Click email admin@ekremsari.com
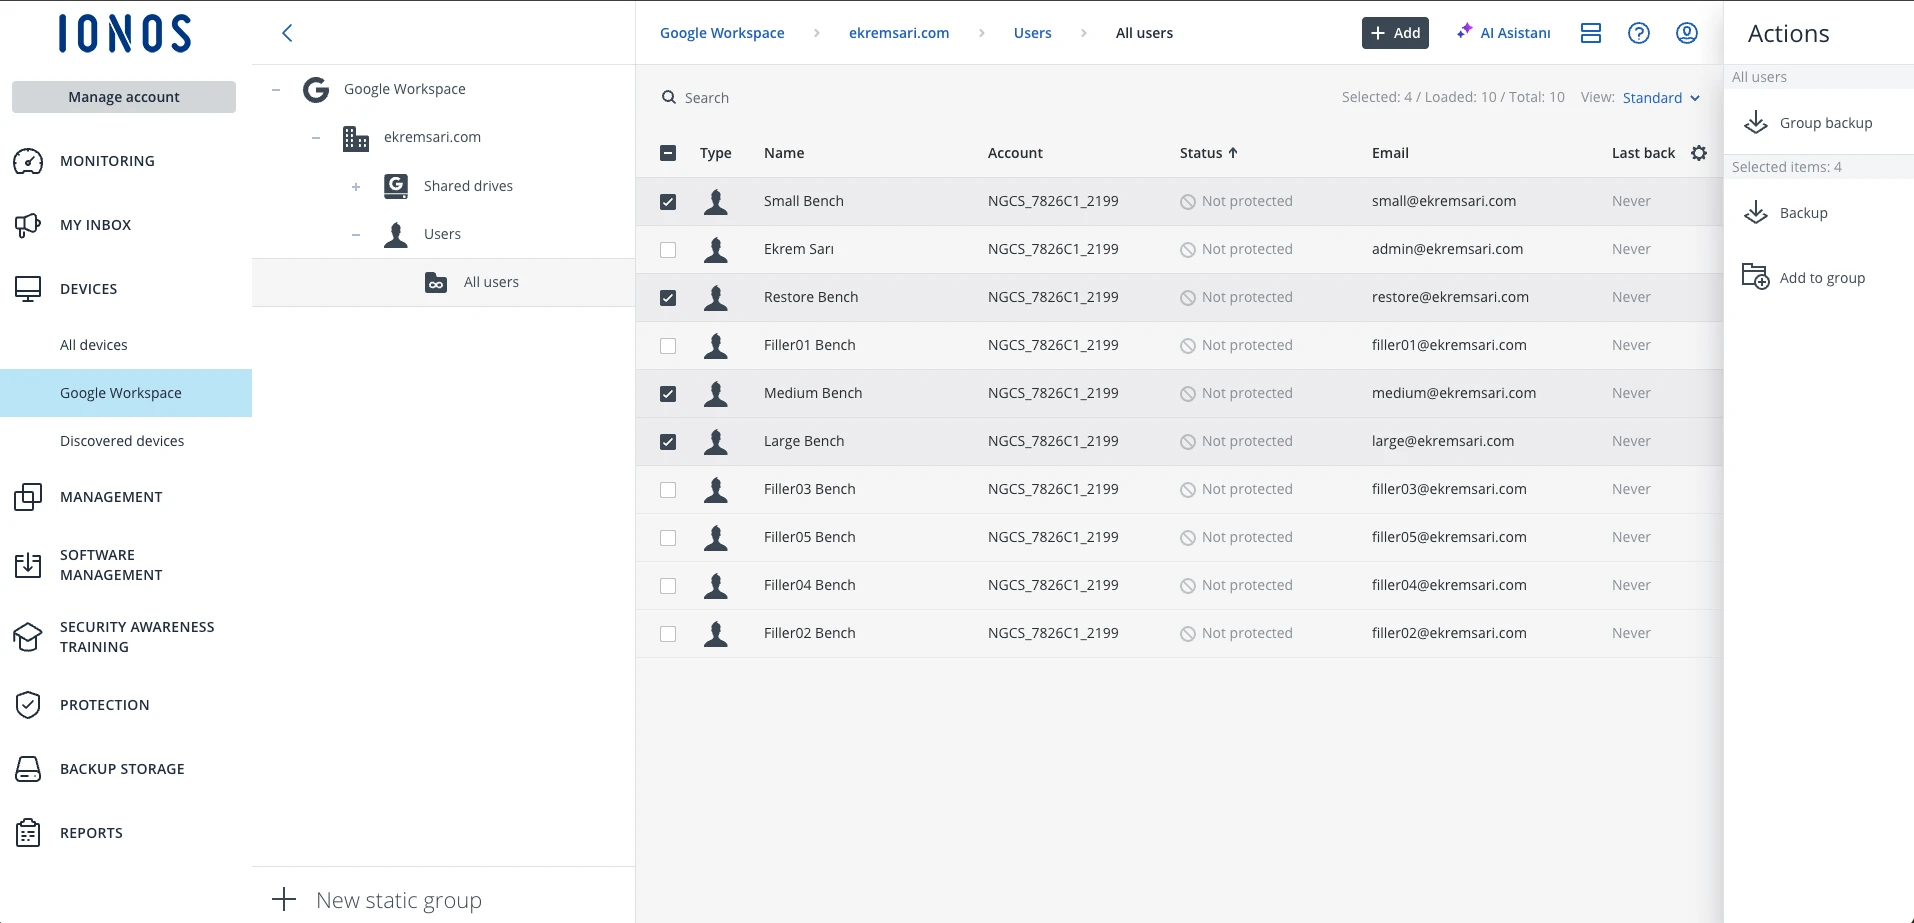Screen dimensions: 1914x923 [1447, 249]
